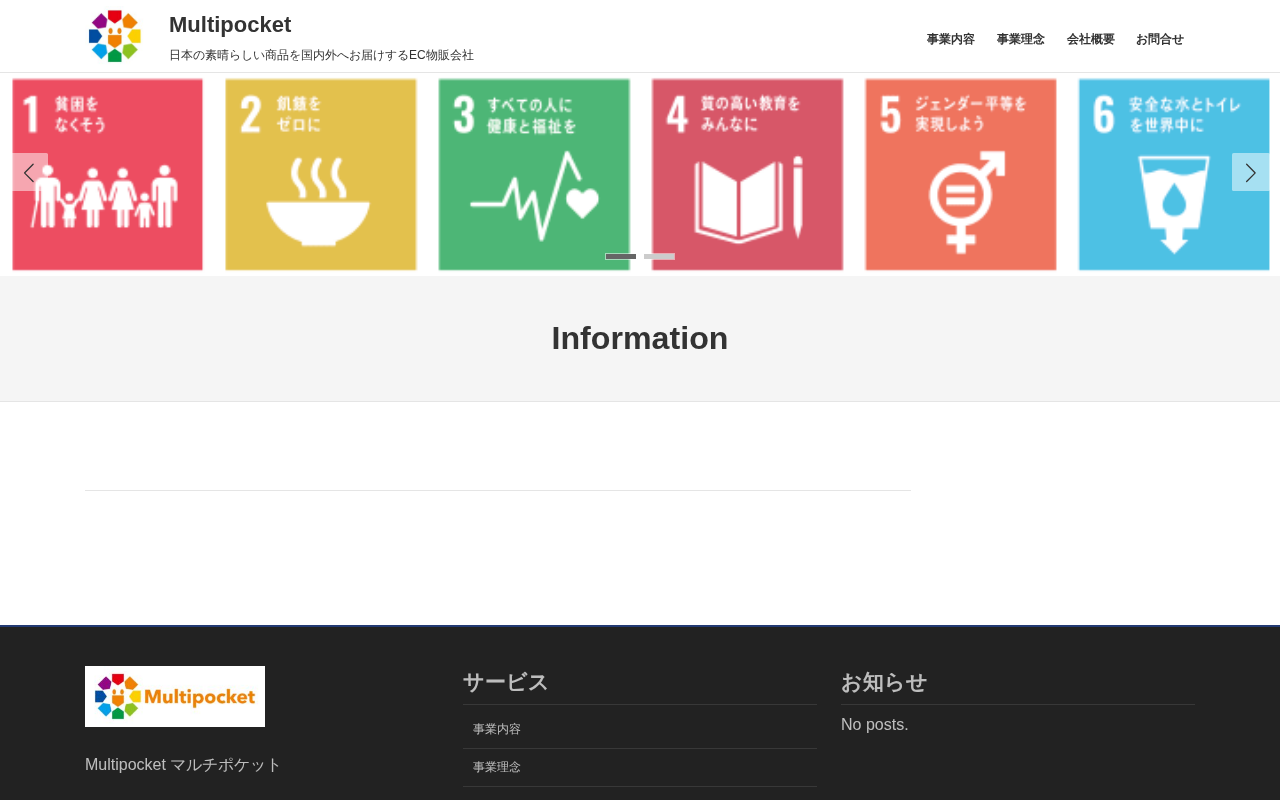Click the Multipocket header logo icon
This screenshot has height=800, width=1280.
coord(115,36)
